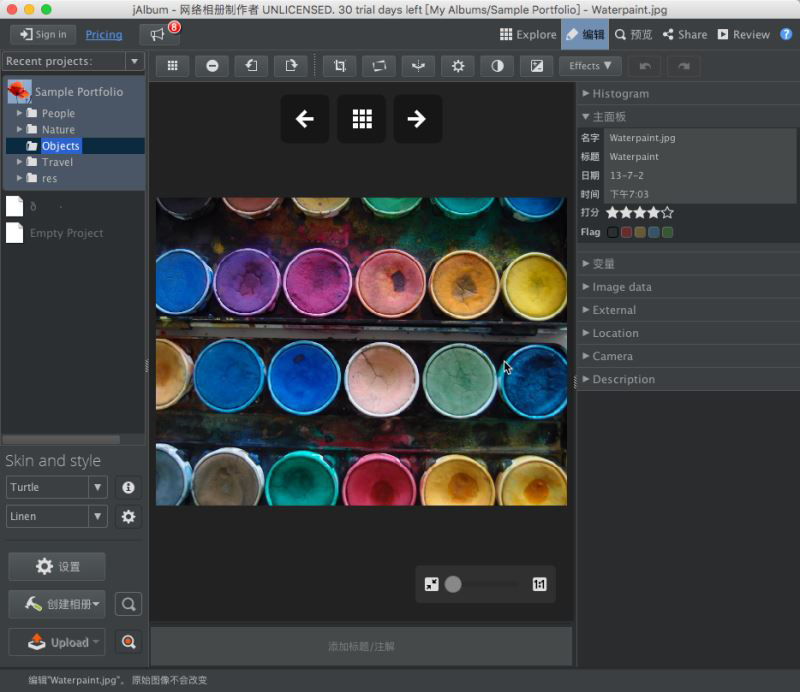Viewport: 800px width, 692px height.
Task: Click the announcements megaphone icon
Action: click(158, 34)
